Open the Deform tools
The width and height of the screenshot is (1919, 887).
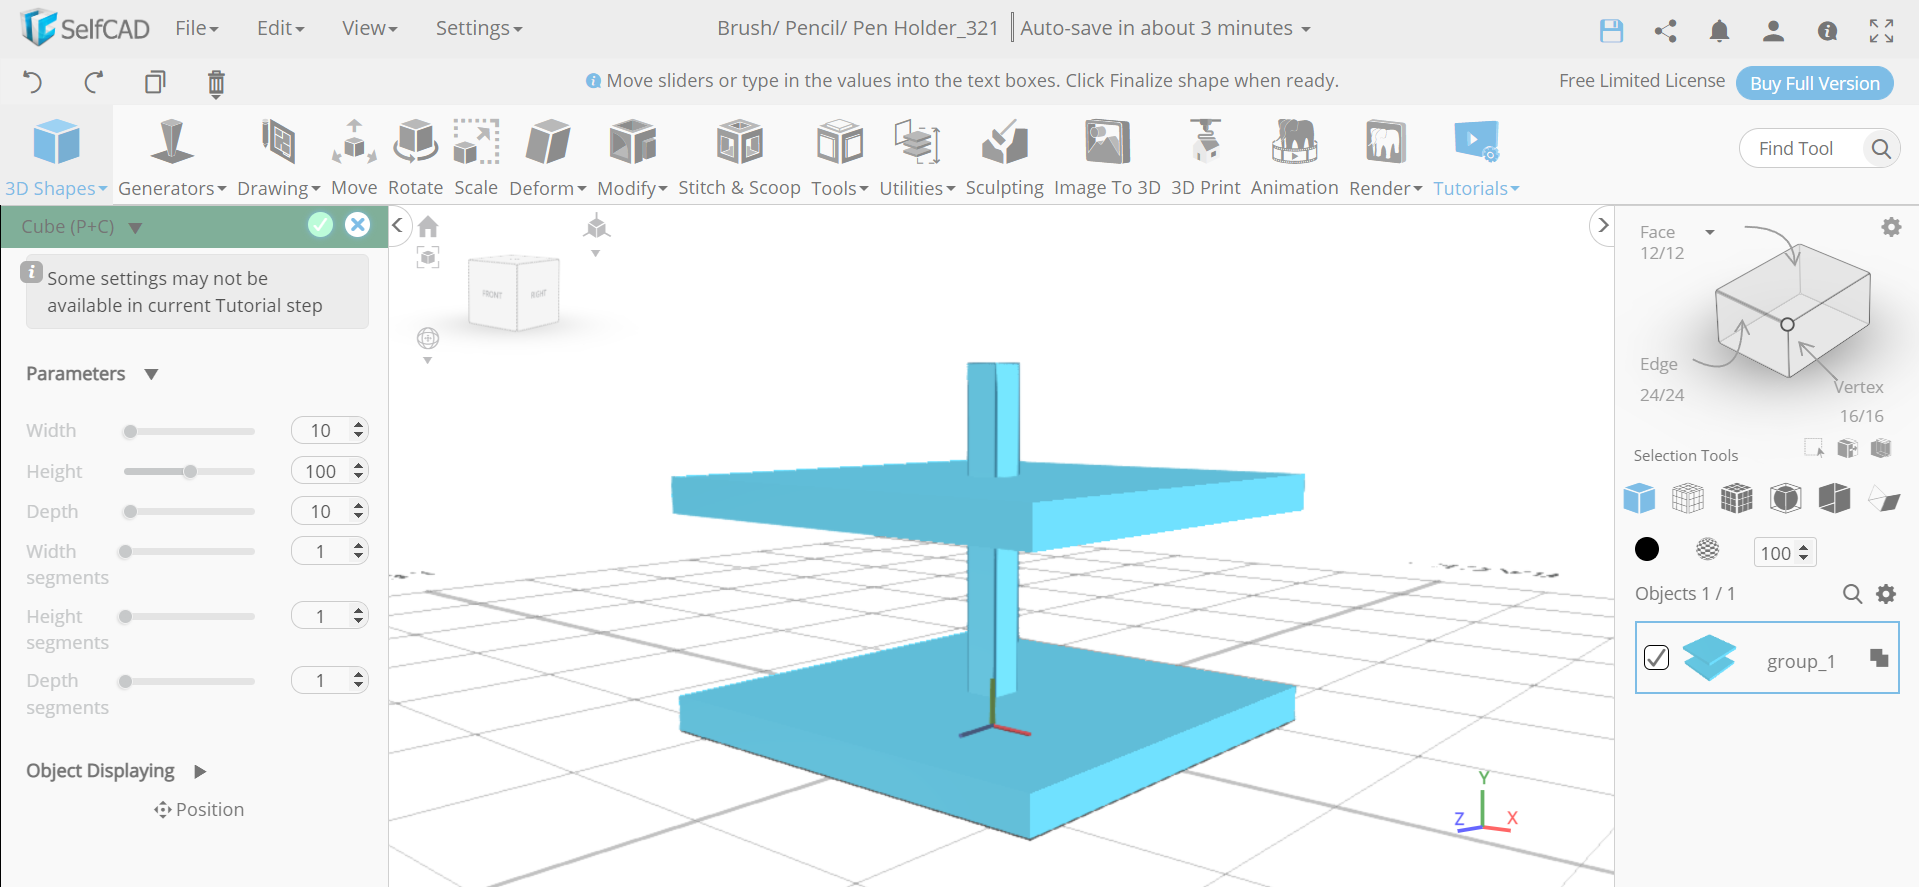547,156
